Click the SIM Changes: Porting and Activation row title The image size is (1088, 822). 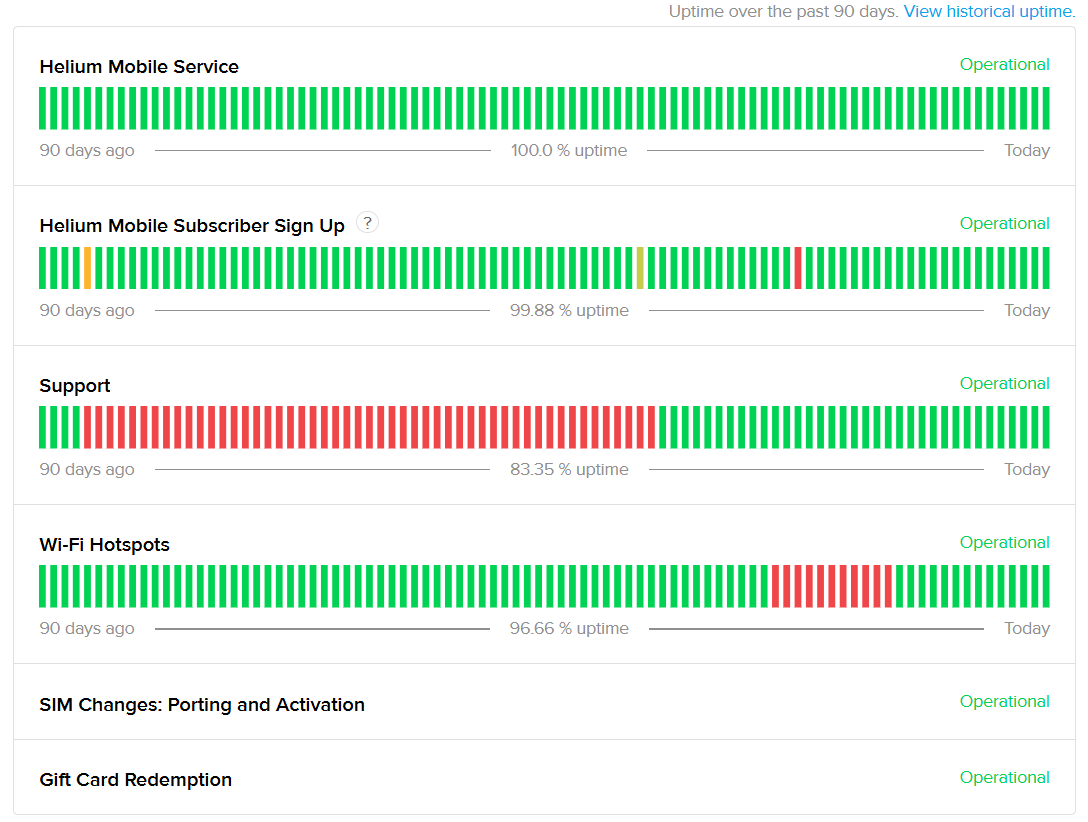click(202, 705)
